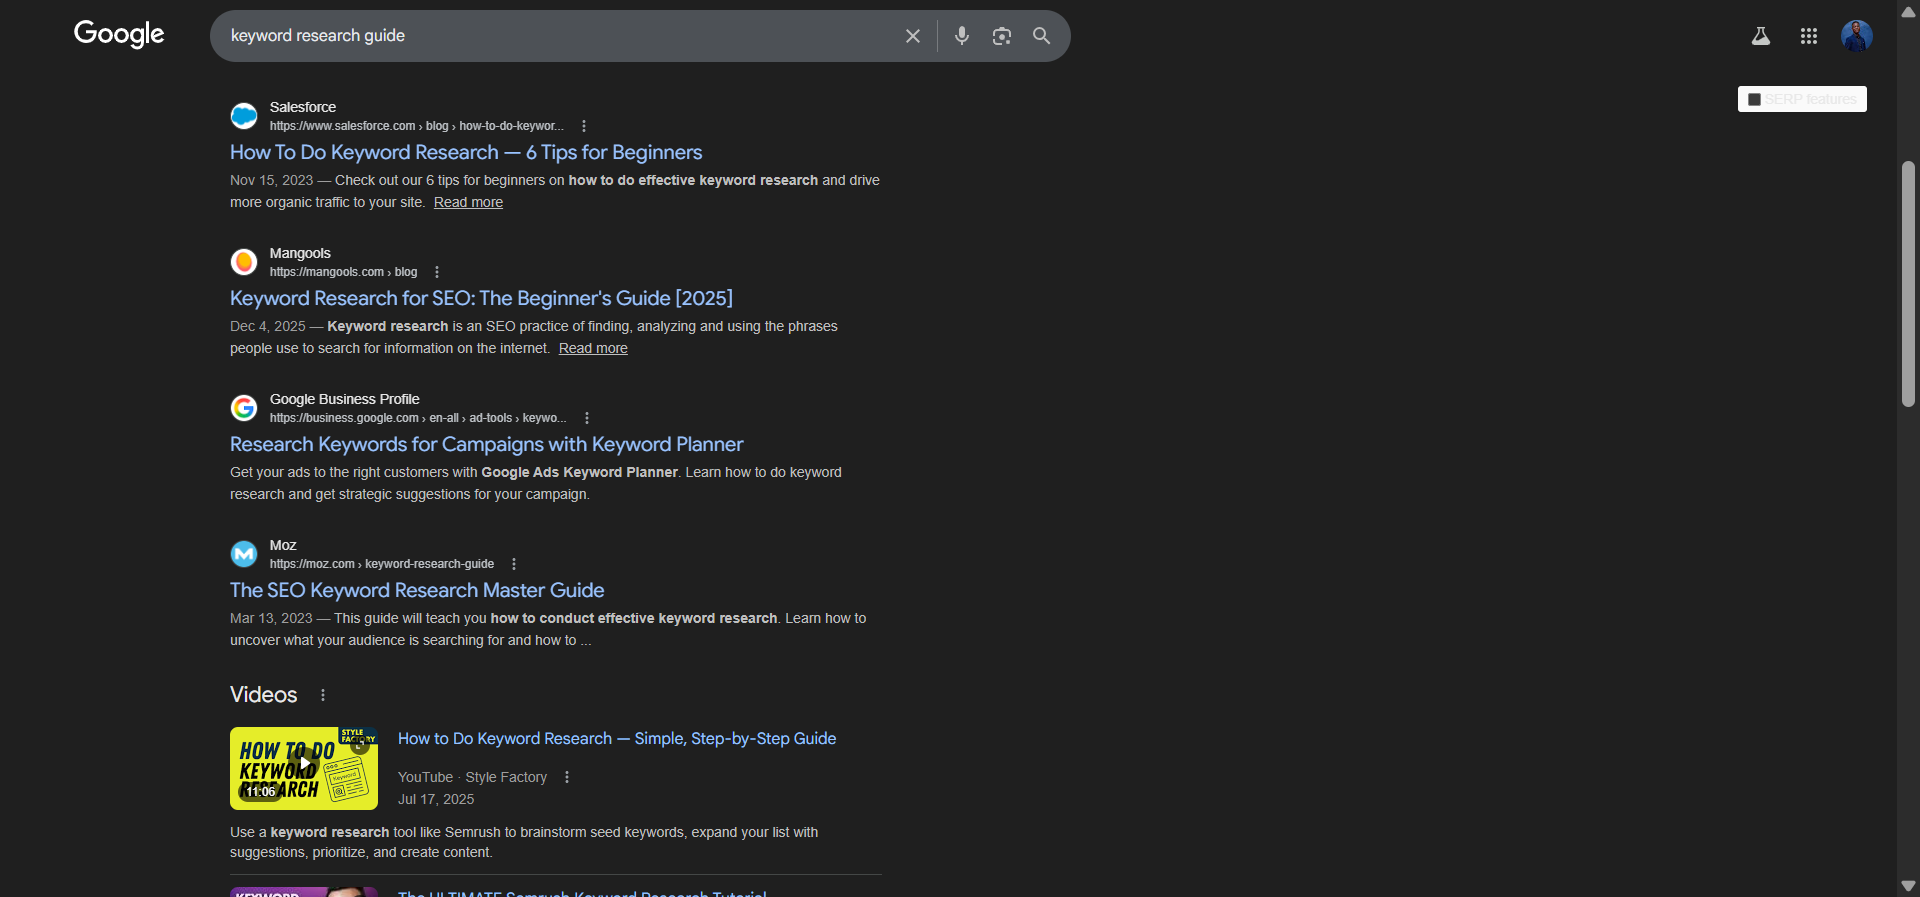Open the three-dot menu for Mangools result

coord(437,272)
